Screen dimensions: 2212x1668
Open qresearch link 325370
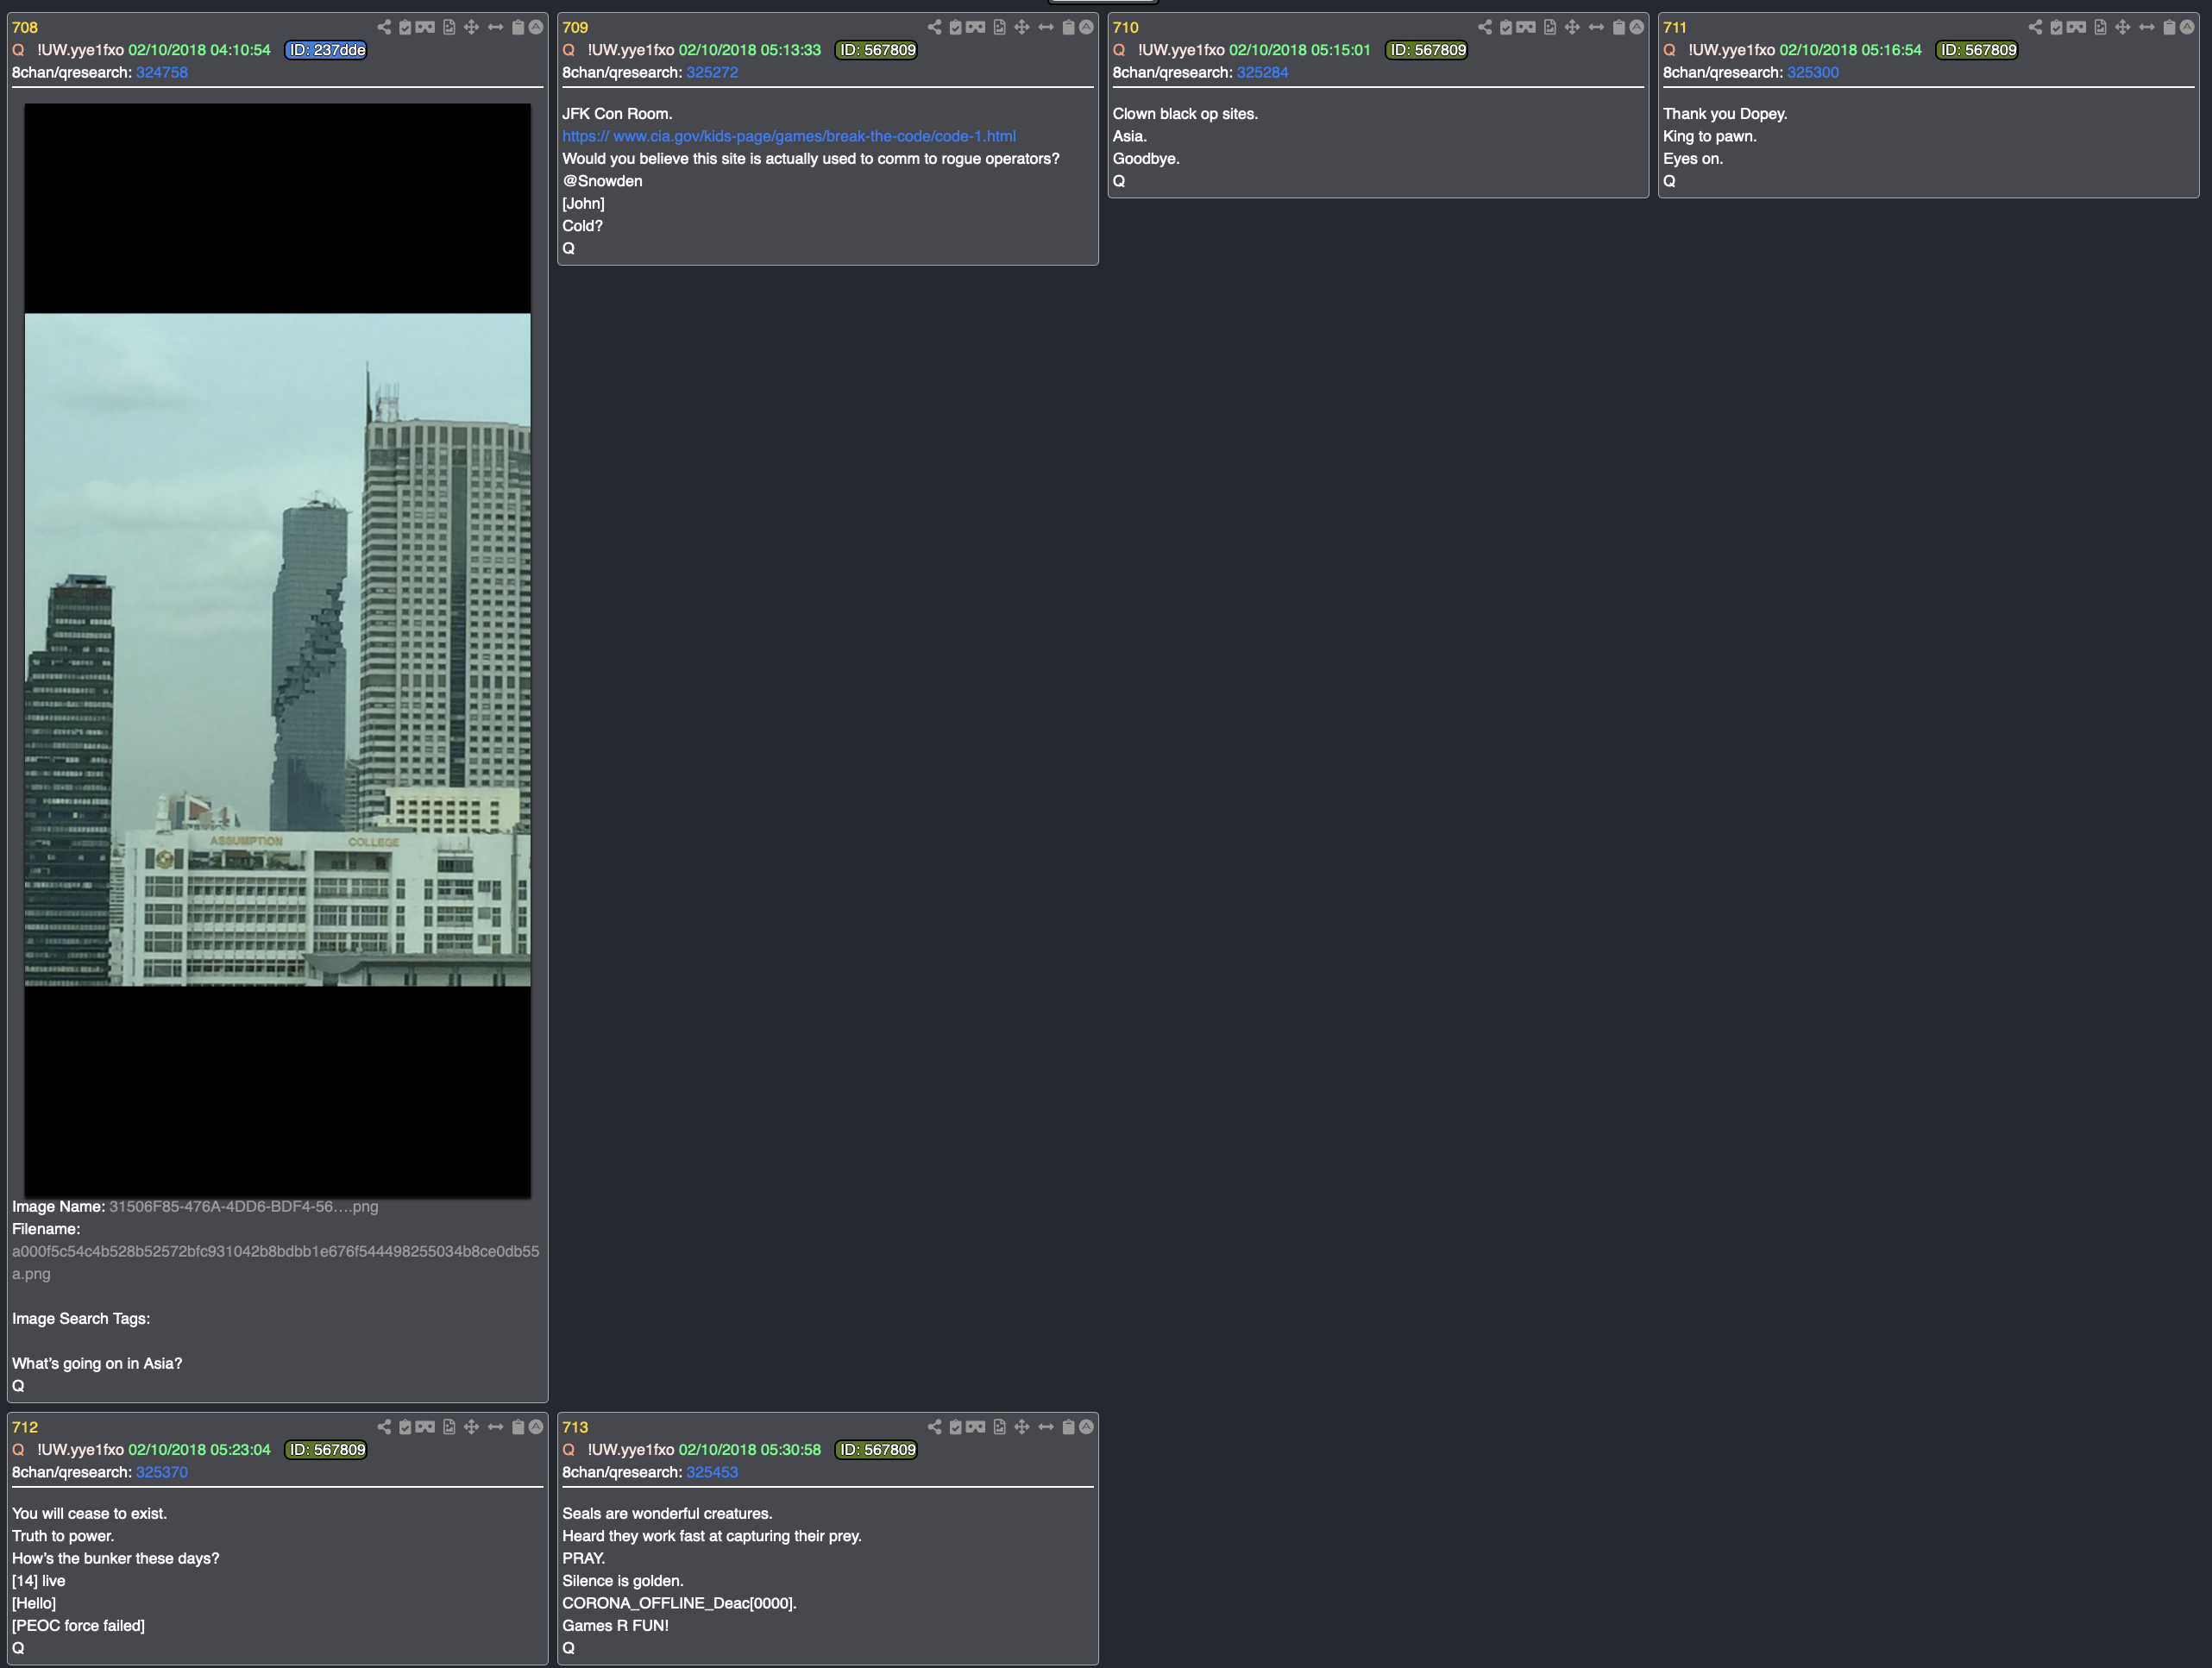(x=162, y=1472)
